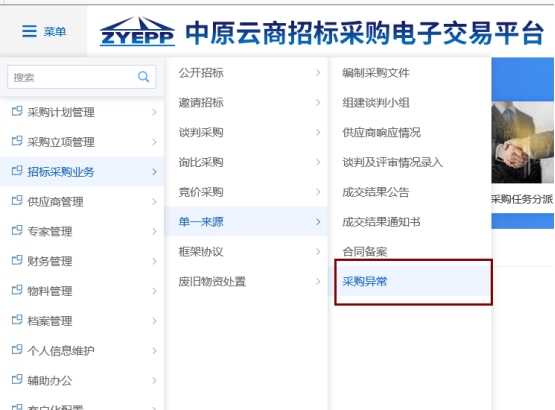555x410 pixels.
Task: Click icon beside 档案管理
Action: [17, 320]
